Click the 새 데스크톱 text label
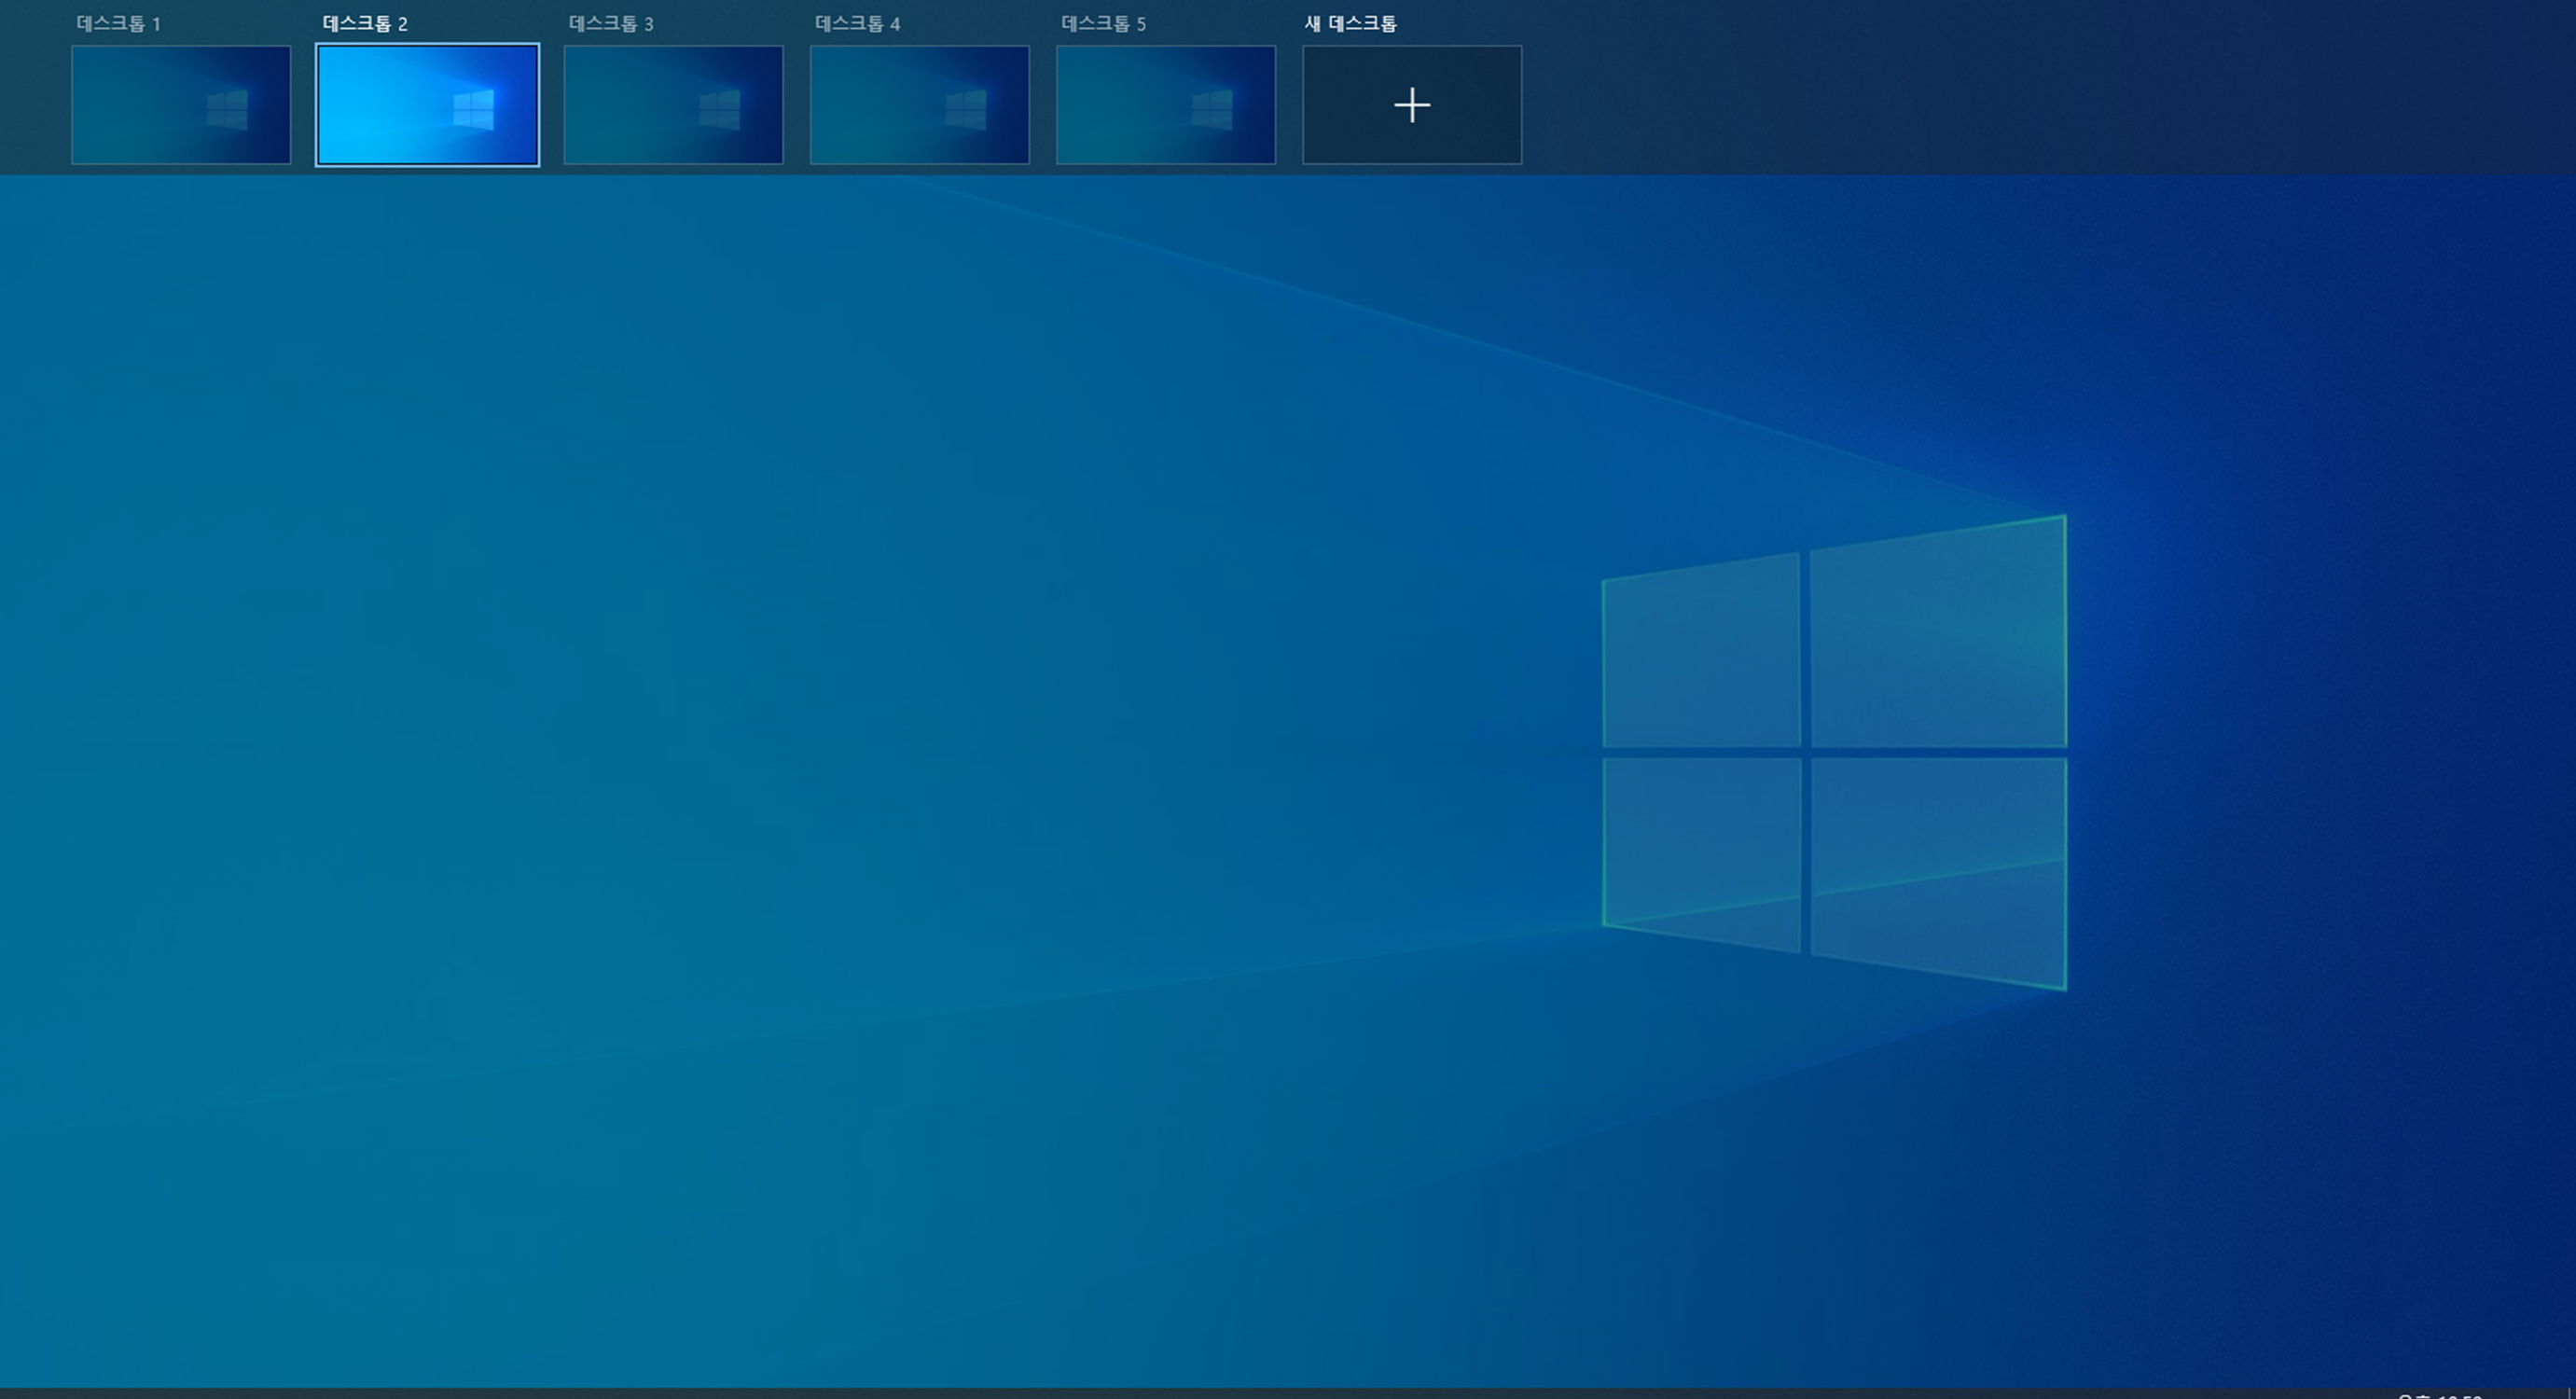The width and height of the screenshot is (2576, 1399). coord(1350,24)
